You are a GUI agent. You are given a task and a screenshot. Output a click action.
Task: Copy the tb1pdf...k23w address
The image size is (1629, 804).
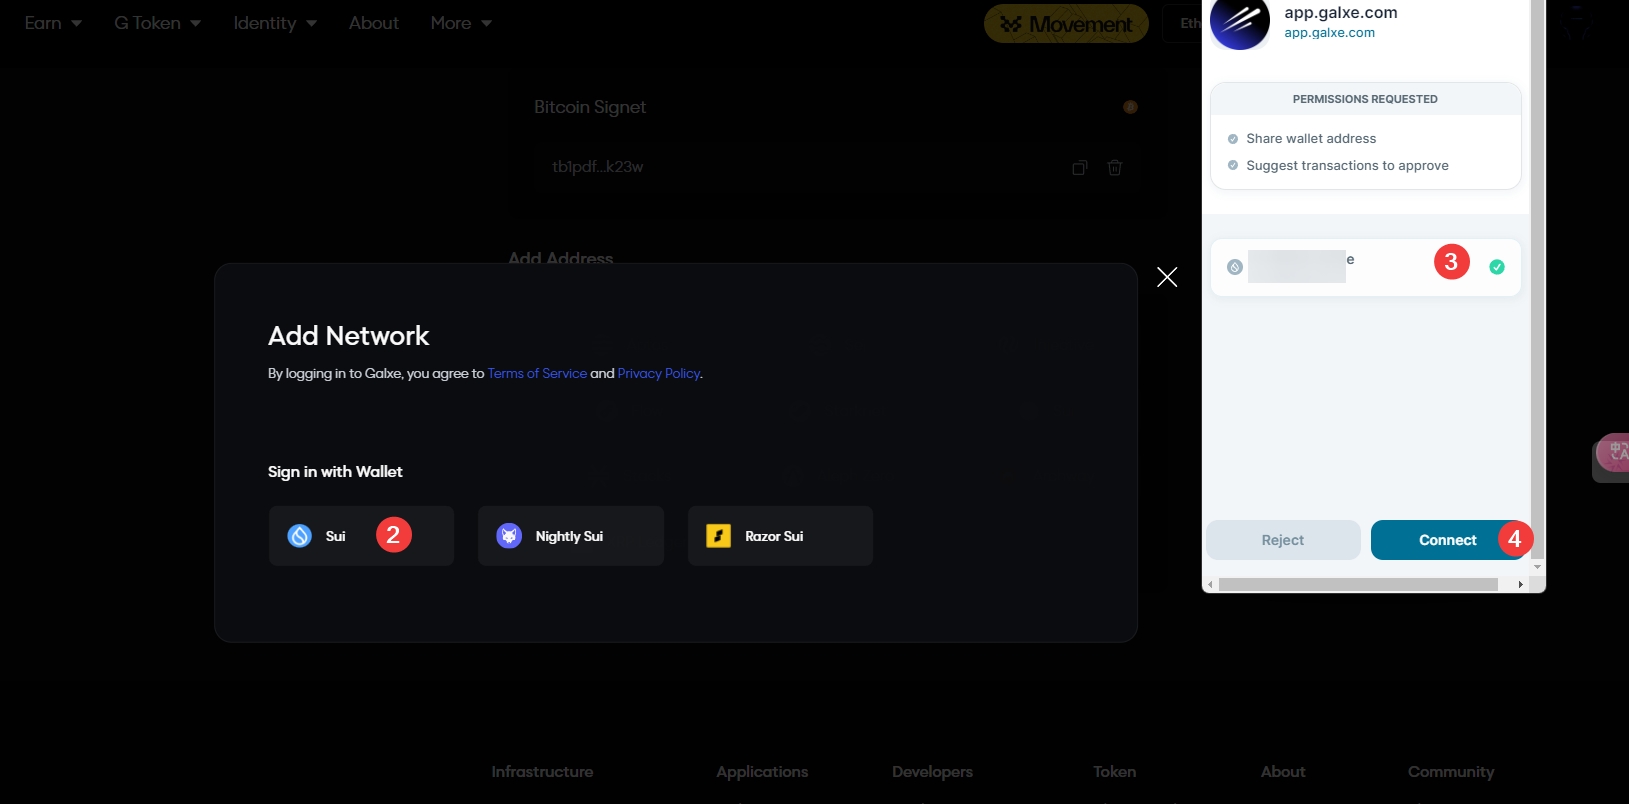point(1079,168)
